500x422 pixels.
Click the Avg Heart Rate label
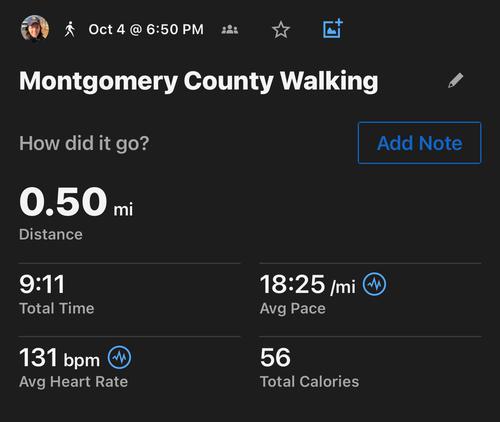tap(73, 382)
